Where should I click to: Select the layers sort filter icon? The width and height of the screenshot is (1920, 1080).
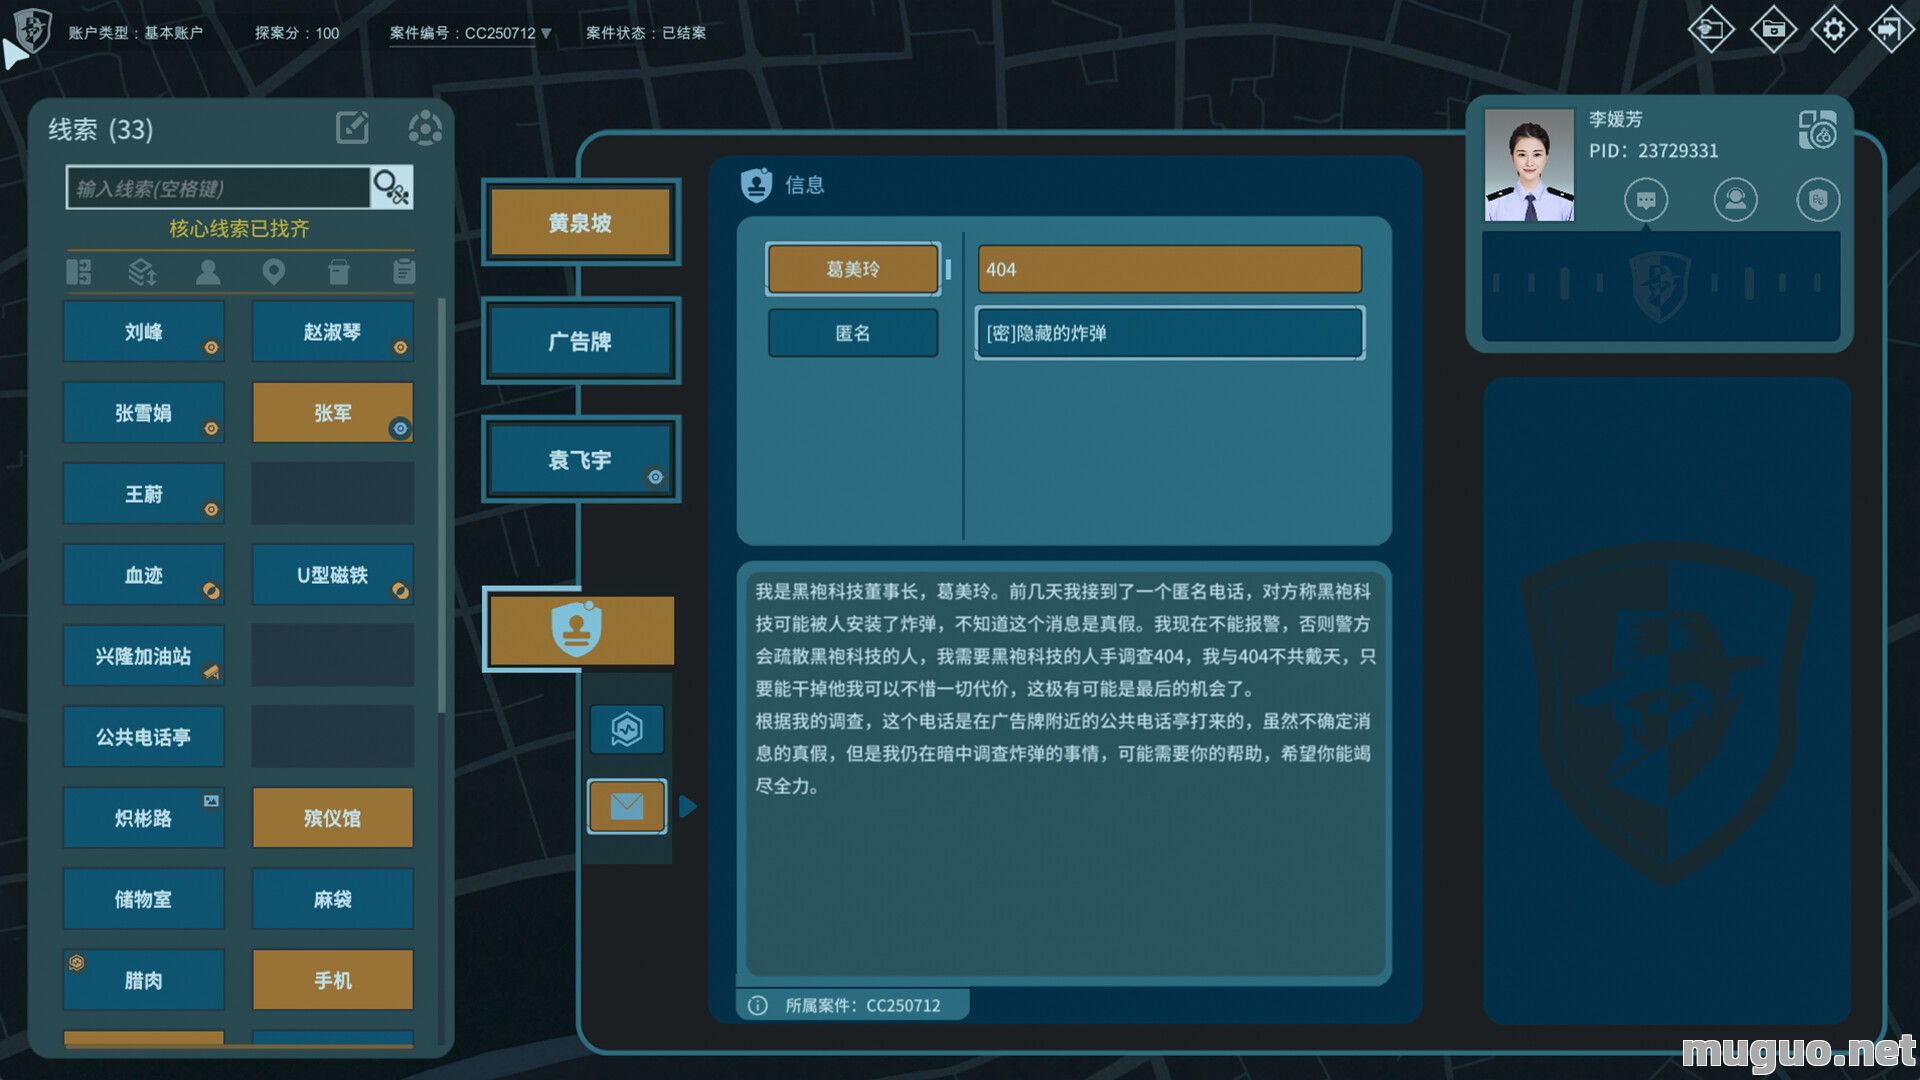(143, 271)
